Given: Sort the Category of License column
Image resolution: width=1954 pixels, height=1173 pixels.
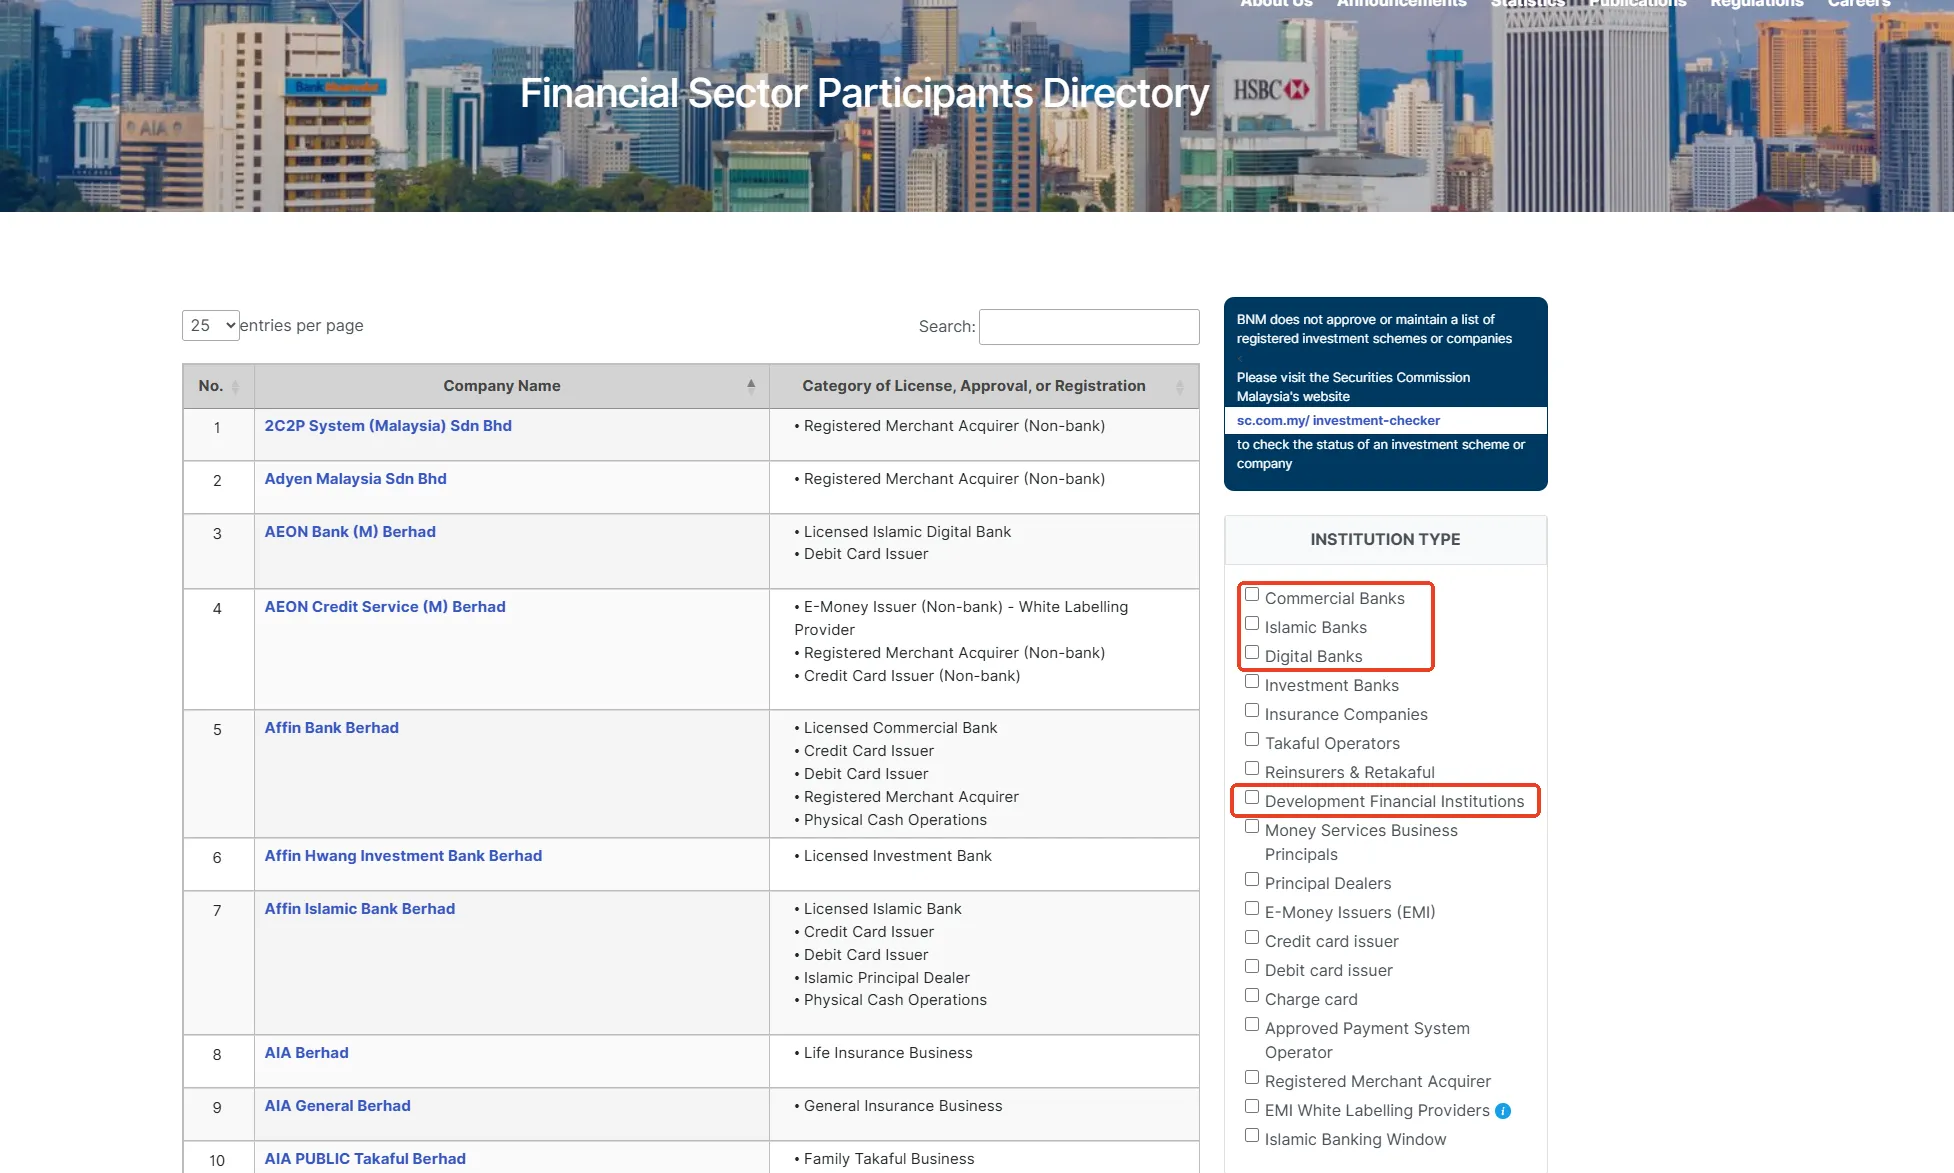Looking at the screenshot, I should [x=1179, y=386].
